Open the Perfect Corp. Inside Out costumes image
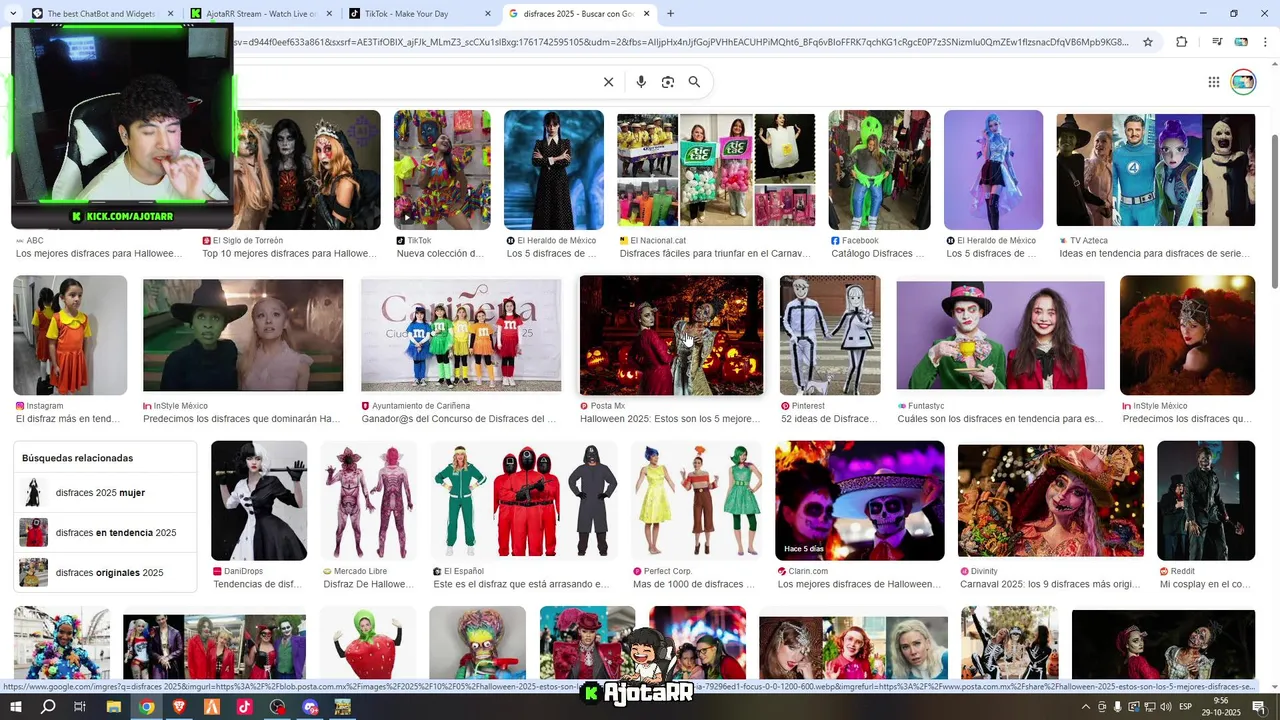Screen dimensions: 1280x720 tap(696, 500)
